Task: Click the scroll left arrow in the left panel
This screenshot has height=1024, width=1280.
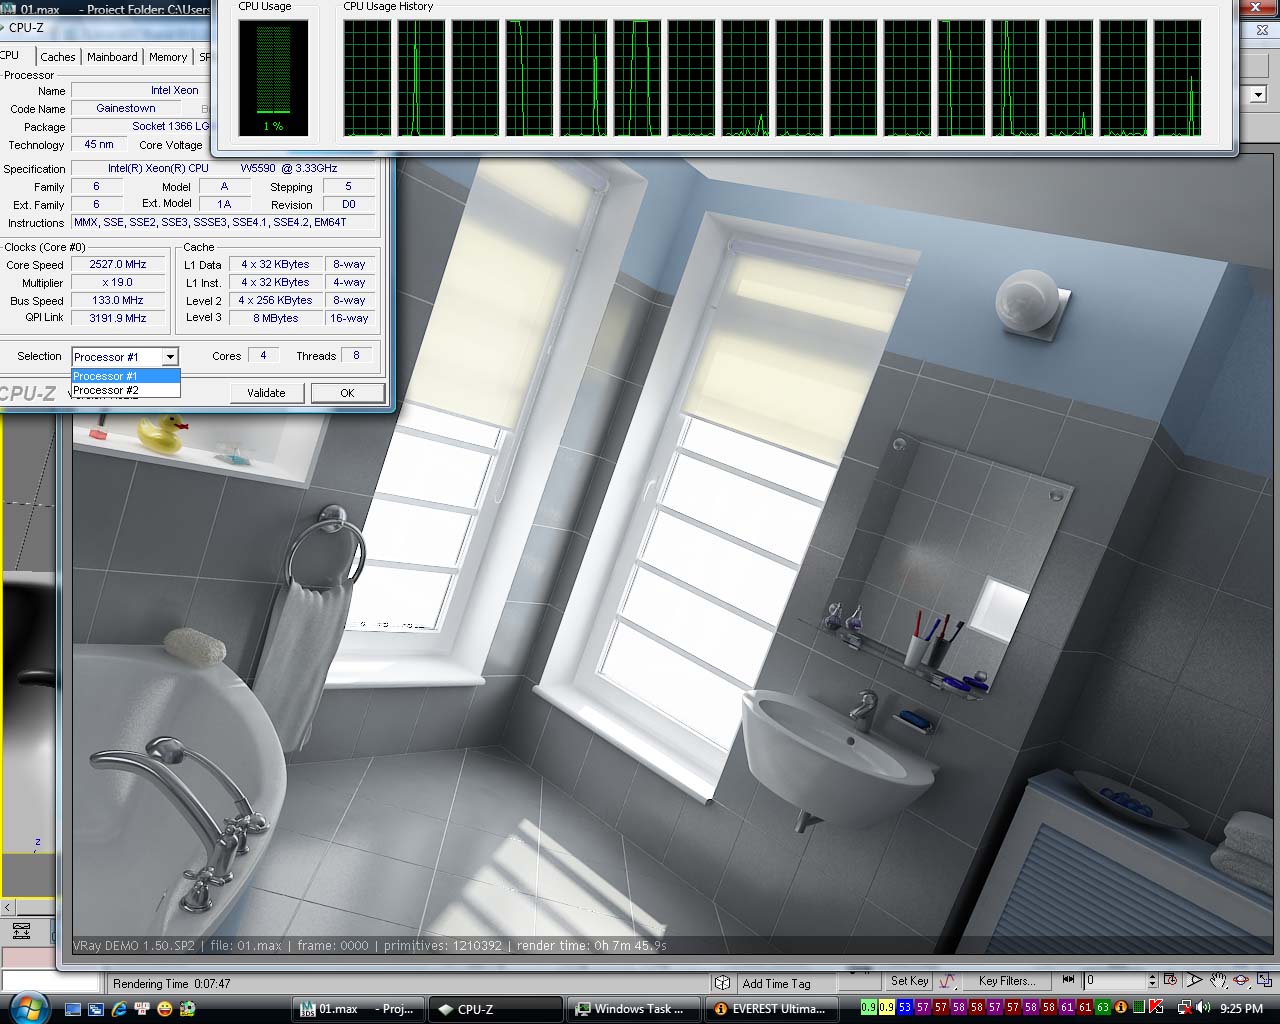Action: (x=8, y=907)
